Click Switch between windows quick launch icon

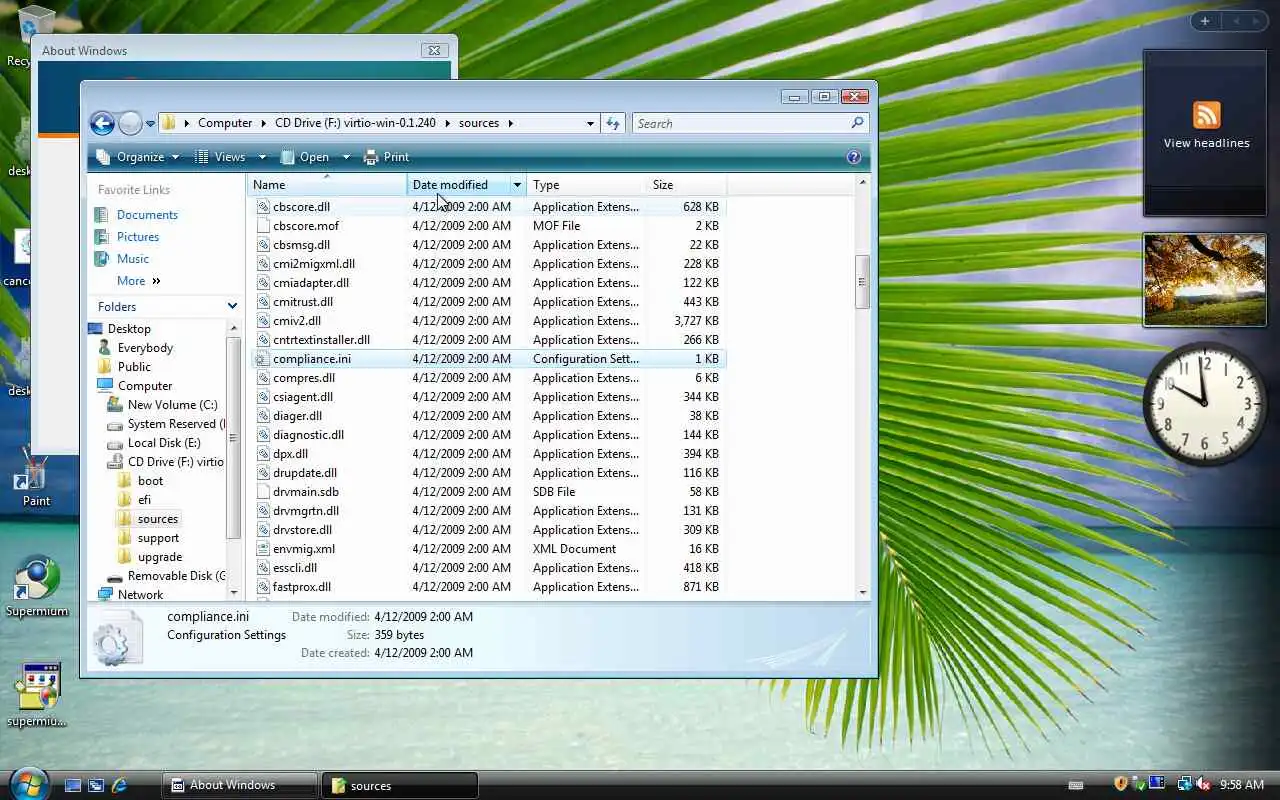point(96,786)
